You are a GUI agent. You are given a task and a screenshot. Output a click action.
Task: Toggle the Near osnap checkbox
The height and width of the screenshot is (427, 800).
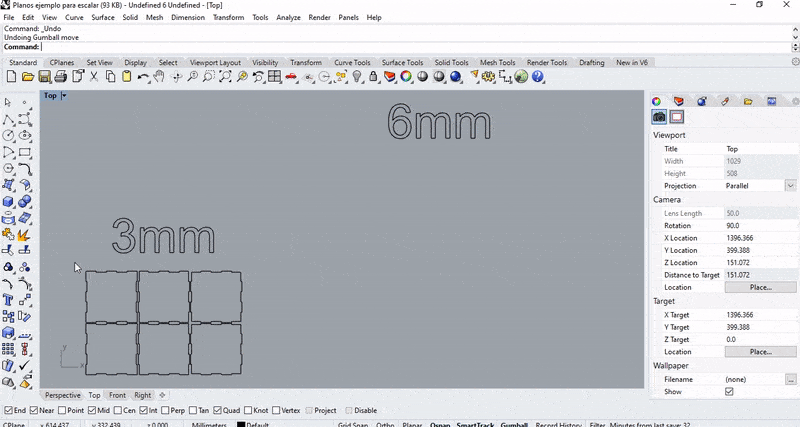point(34,410)
